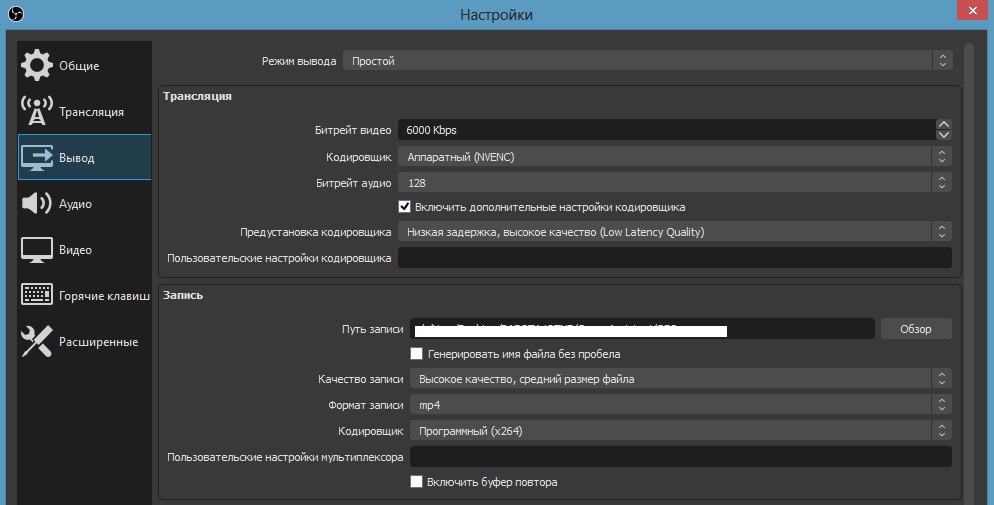
Task: Open the Расширенные tab label
Action: click(98, 342)
